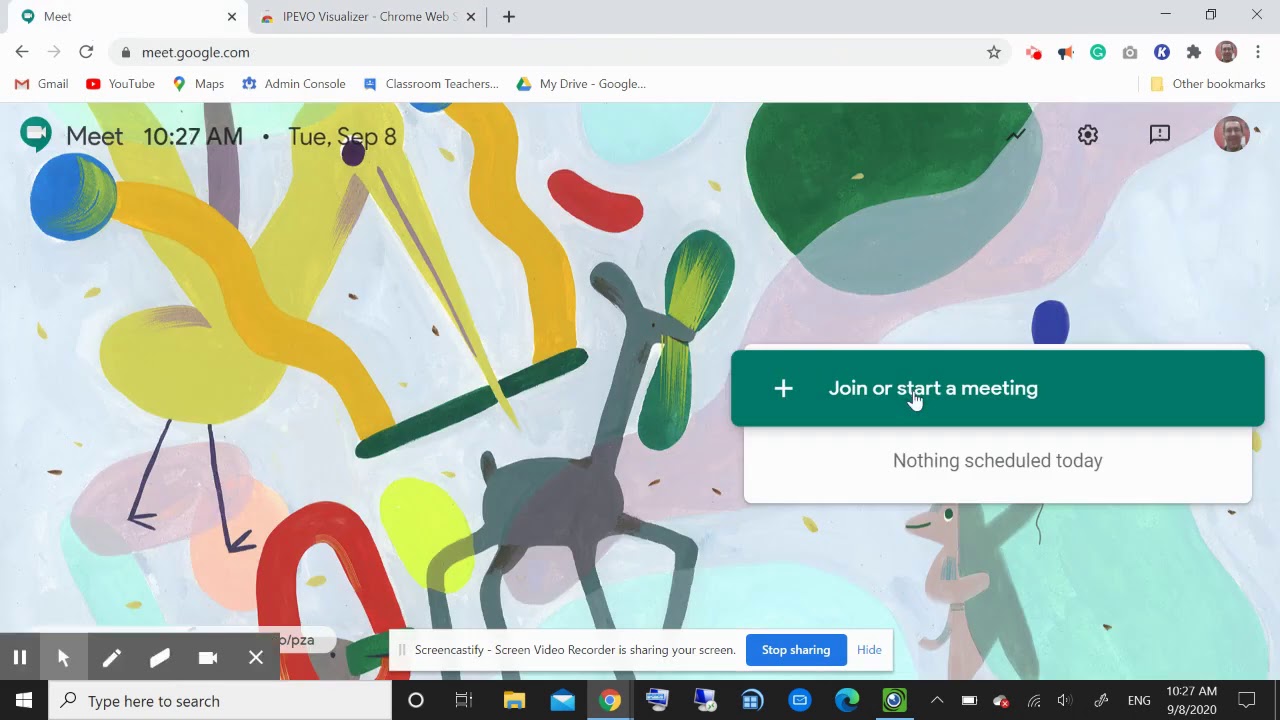Open the Chrome extensions puzzle menu
The width and height of the screenshot is (1280, 720).
tap(1194, 52)
